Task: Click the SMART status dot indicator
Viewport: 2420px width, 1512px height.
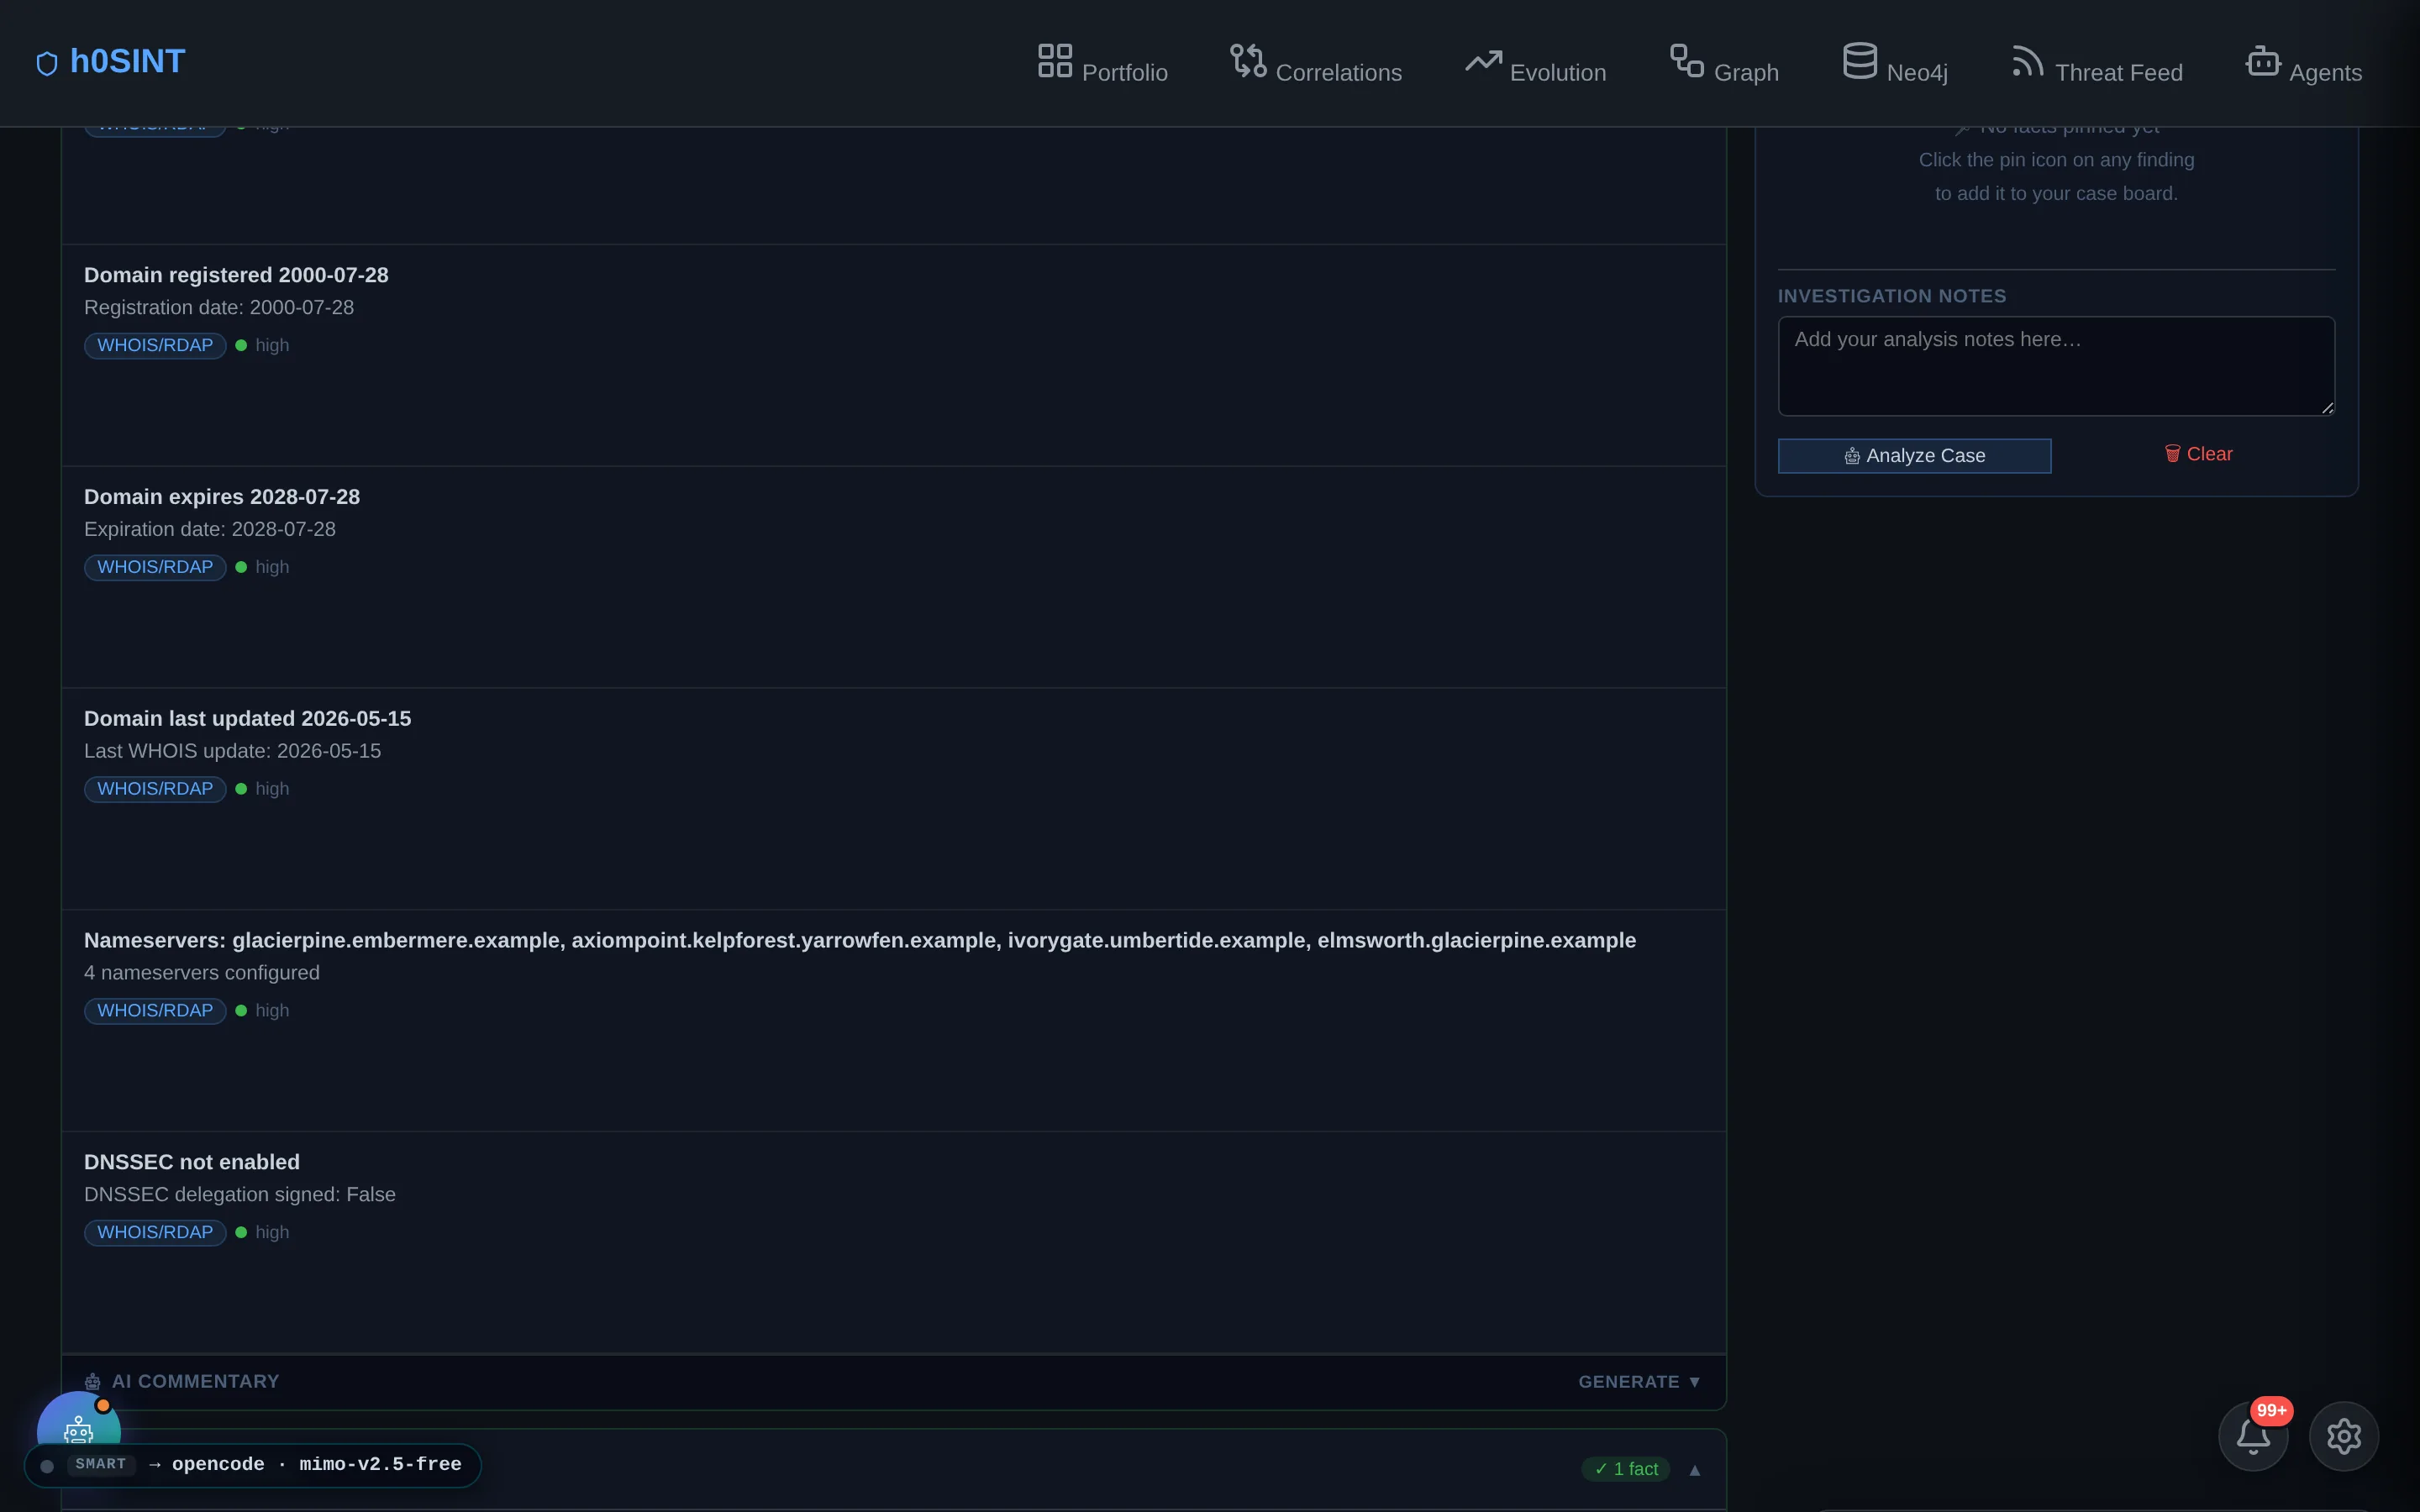Action: tap(47, 1466)
